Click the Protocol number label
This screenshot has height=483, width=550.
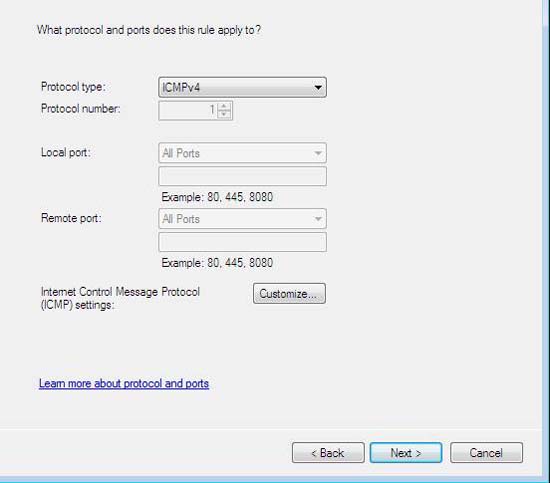pos(81,109)
